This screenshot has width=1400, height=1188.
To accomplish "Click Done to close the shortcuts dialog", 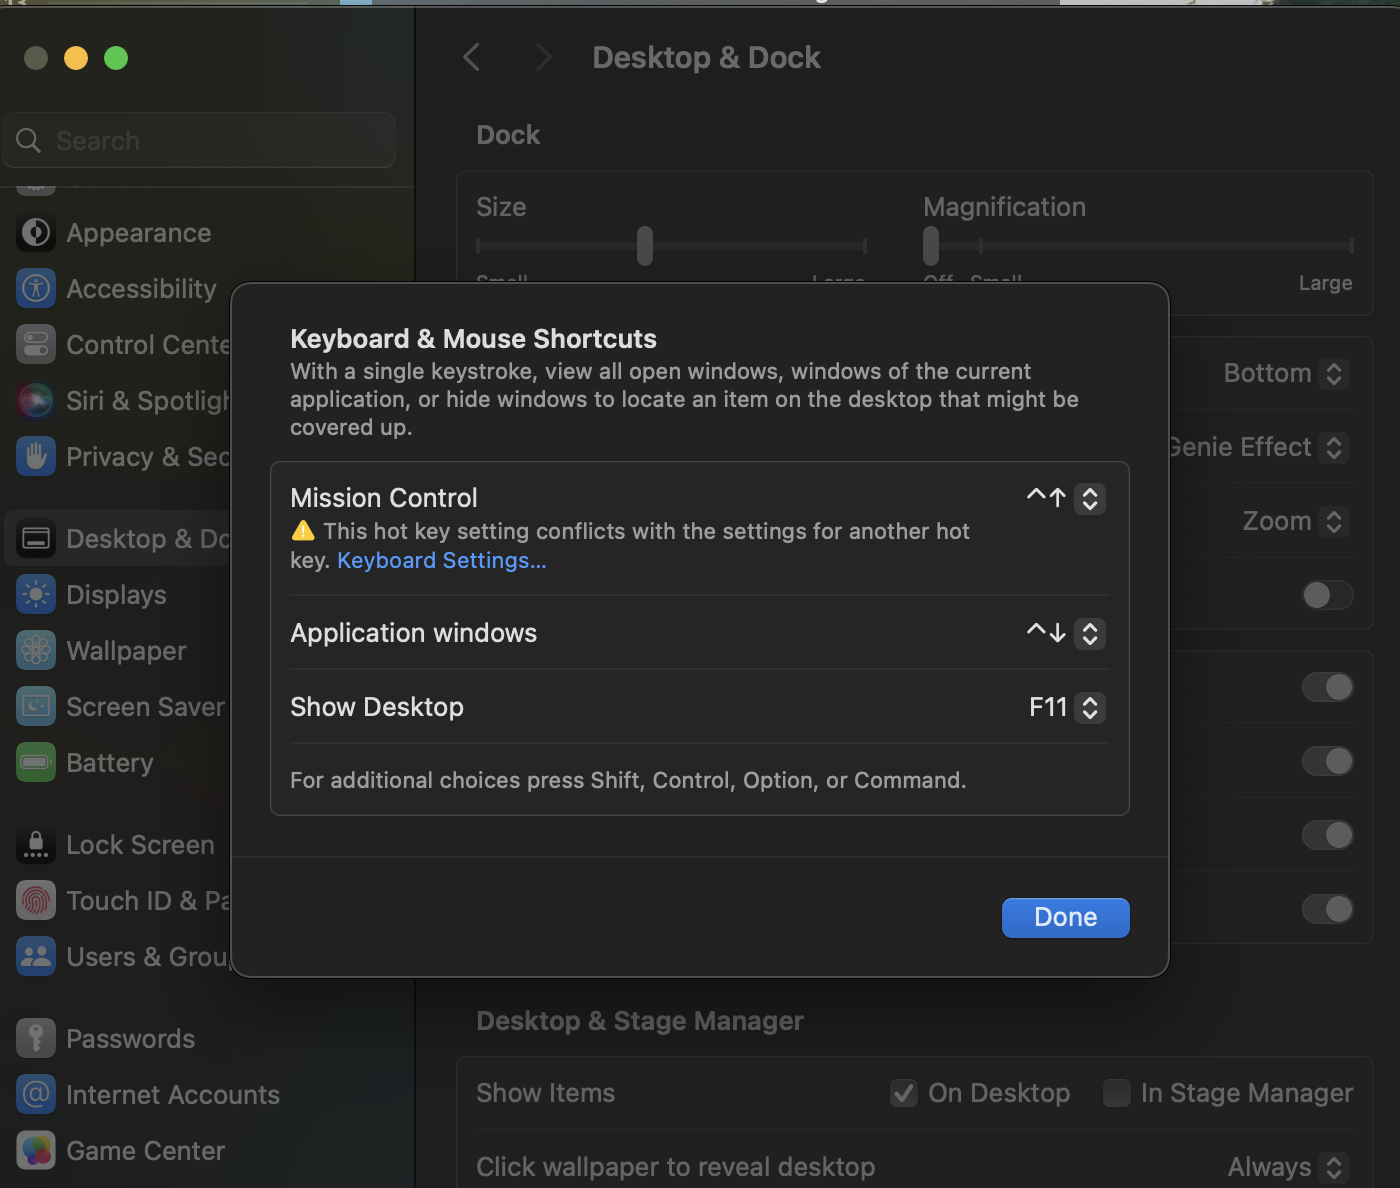I will (x=1066, y=917).
